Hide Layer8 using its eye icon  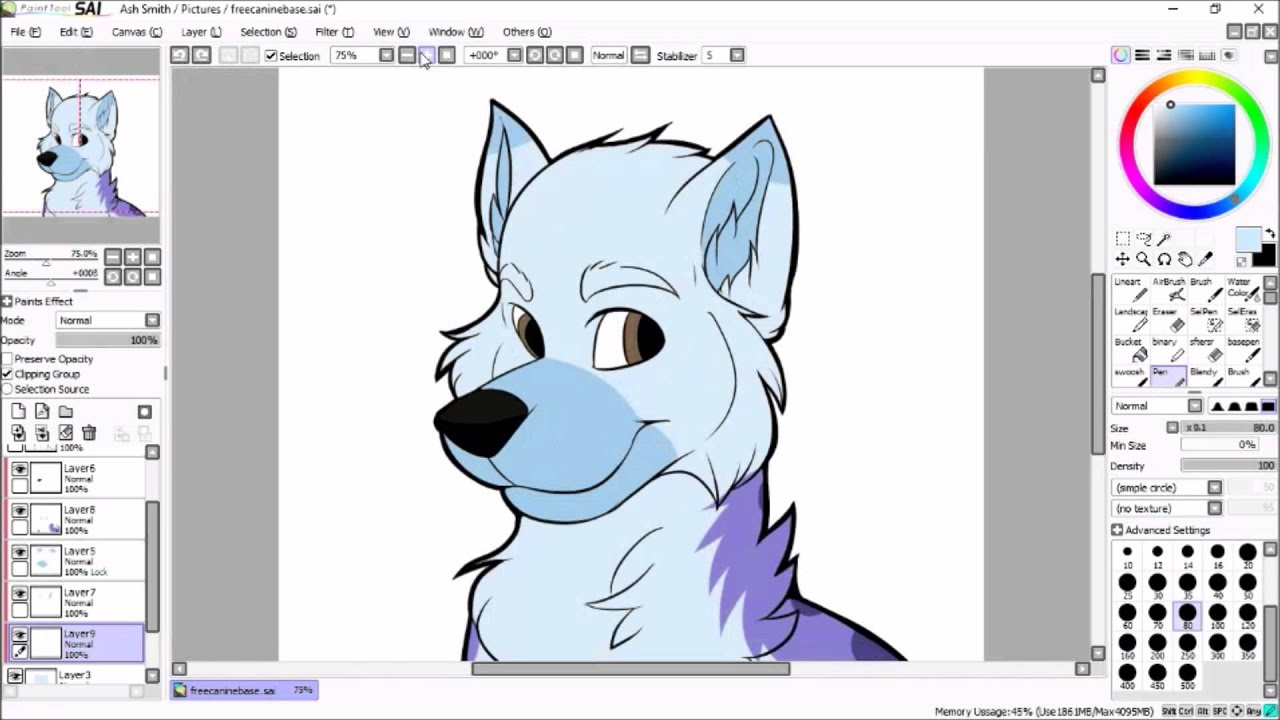[19, 510]
